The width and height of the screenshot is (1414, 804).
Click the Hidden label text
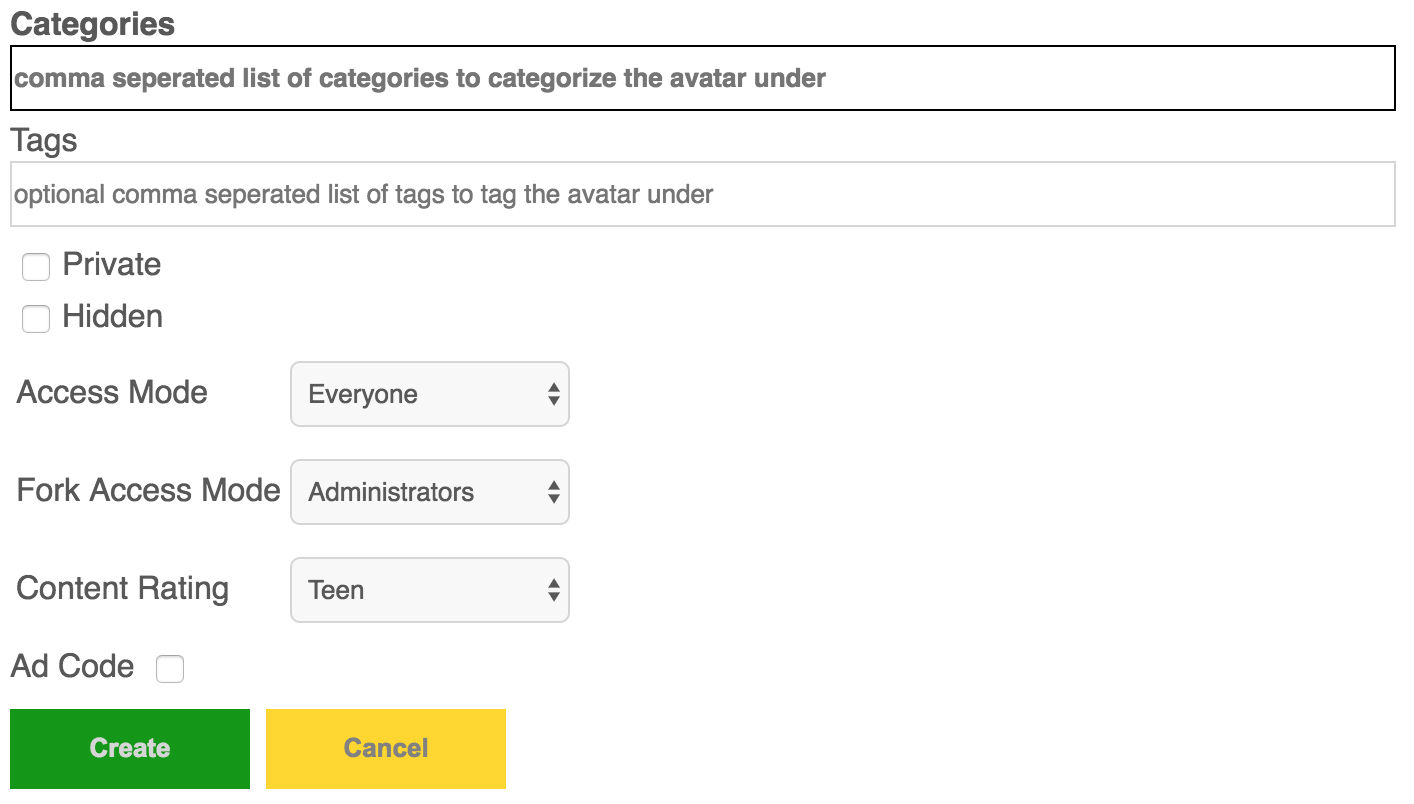pyautogui.click(x=113, y=317)
